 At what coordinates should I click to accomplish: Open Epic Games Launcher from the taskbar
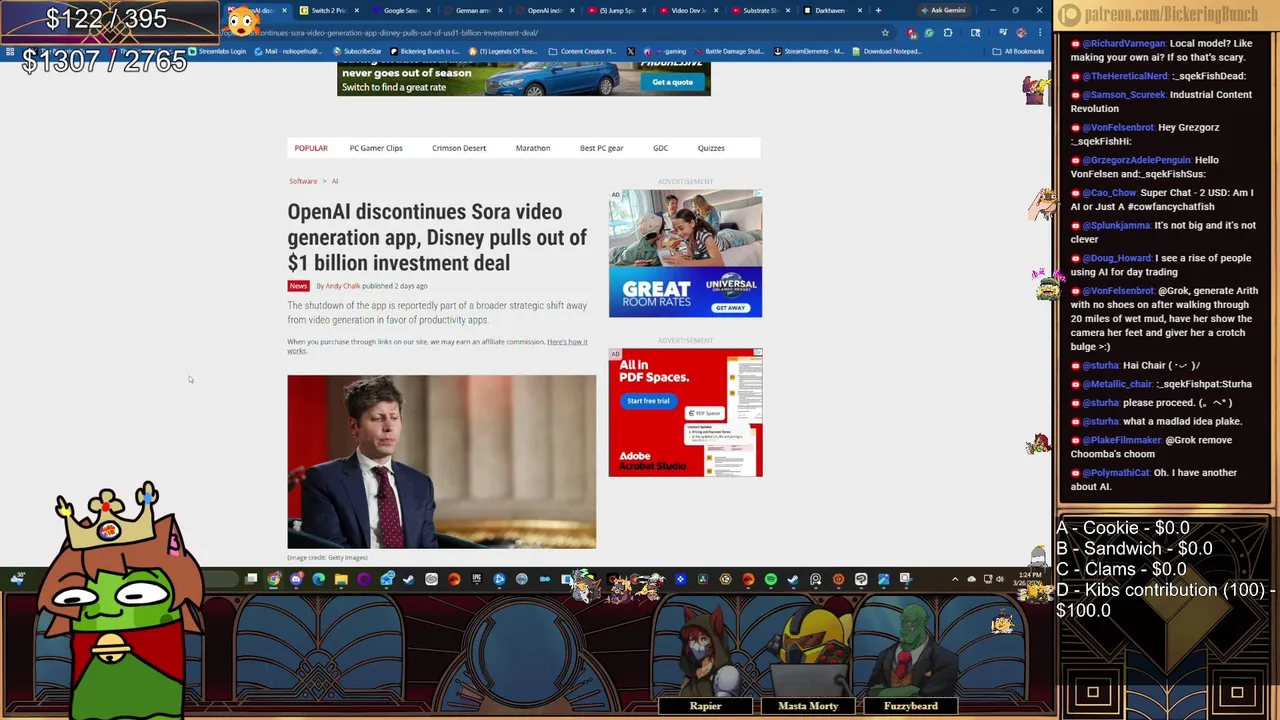coord(476,579)
